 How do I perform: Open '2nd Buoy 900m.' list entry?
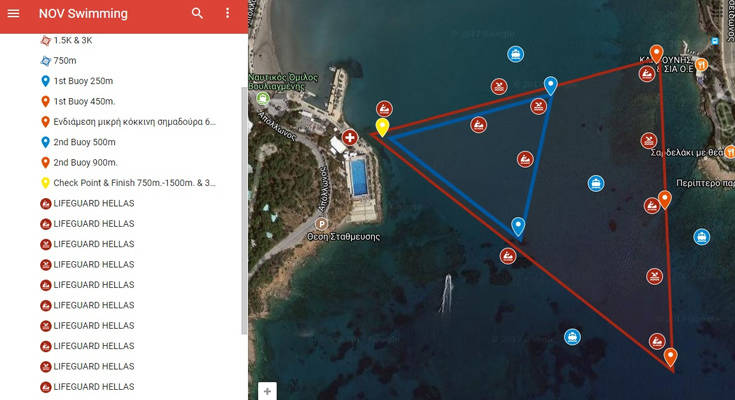coord(85,162)
